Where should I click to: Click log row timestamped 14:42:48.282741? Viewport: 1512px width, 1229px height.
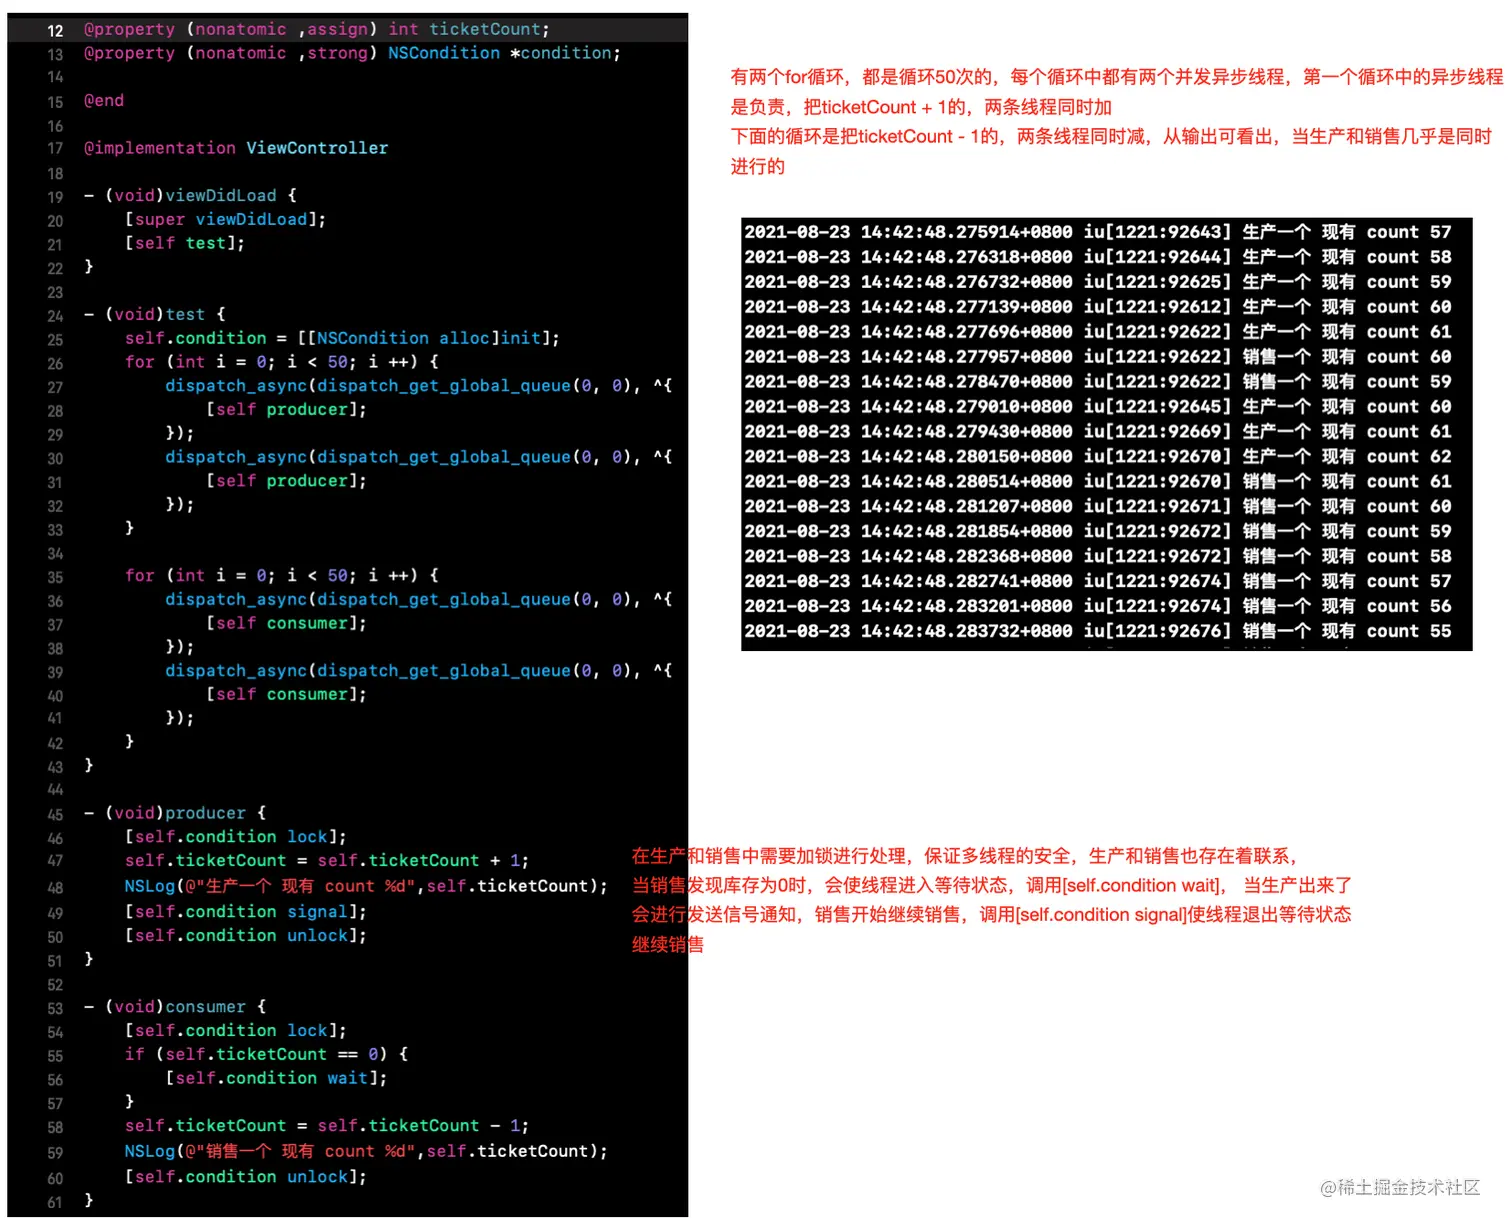(1097, 582)
